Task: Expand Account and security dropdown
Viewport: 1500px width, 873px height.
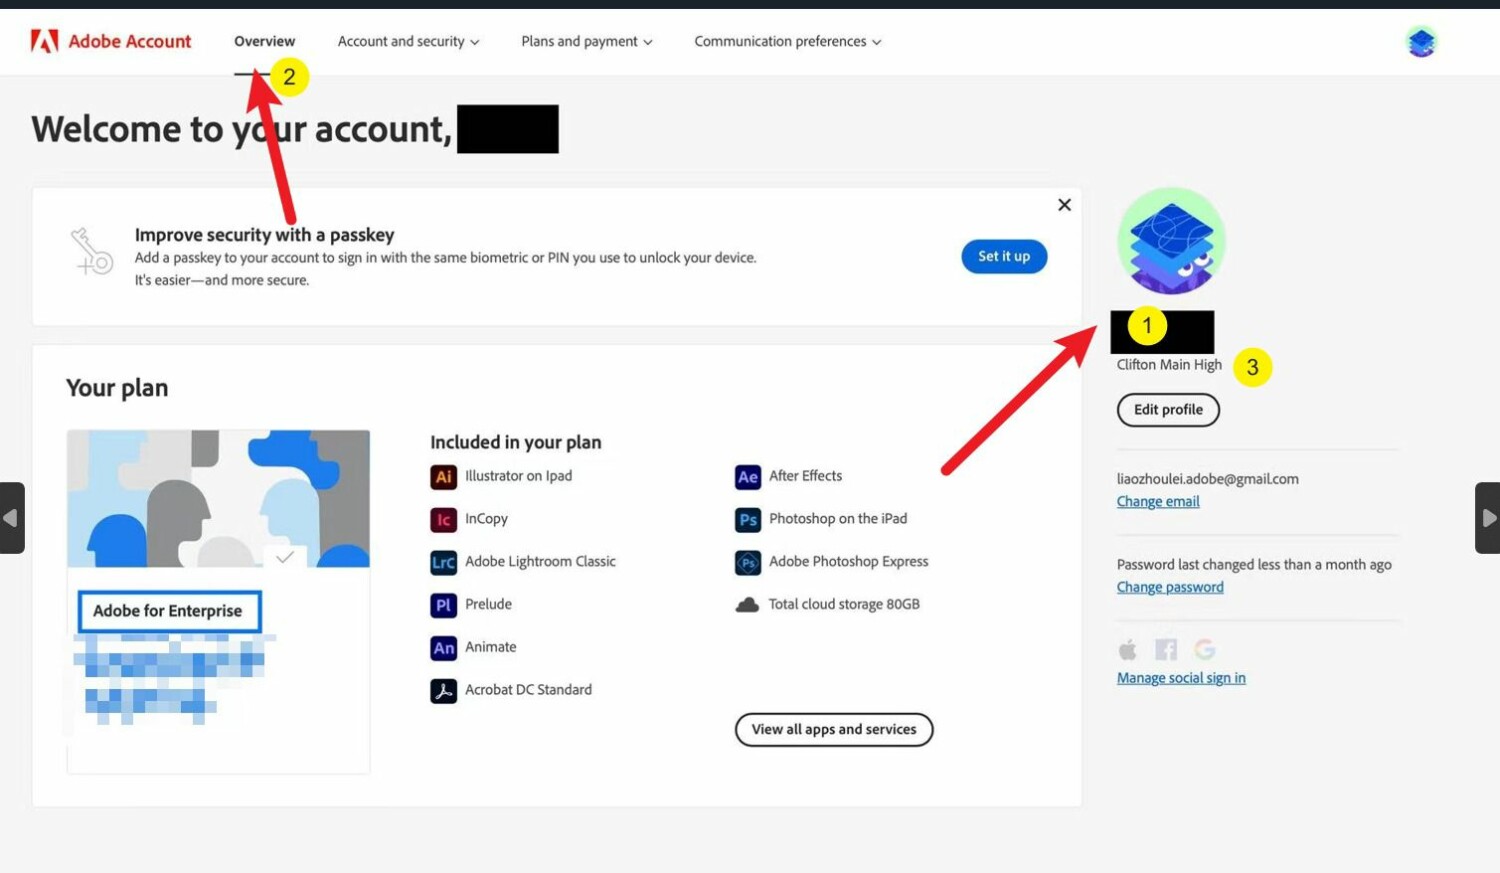Action: 408,42
